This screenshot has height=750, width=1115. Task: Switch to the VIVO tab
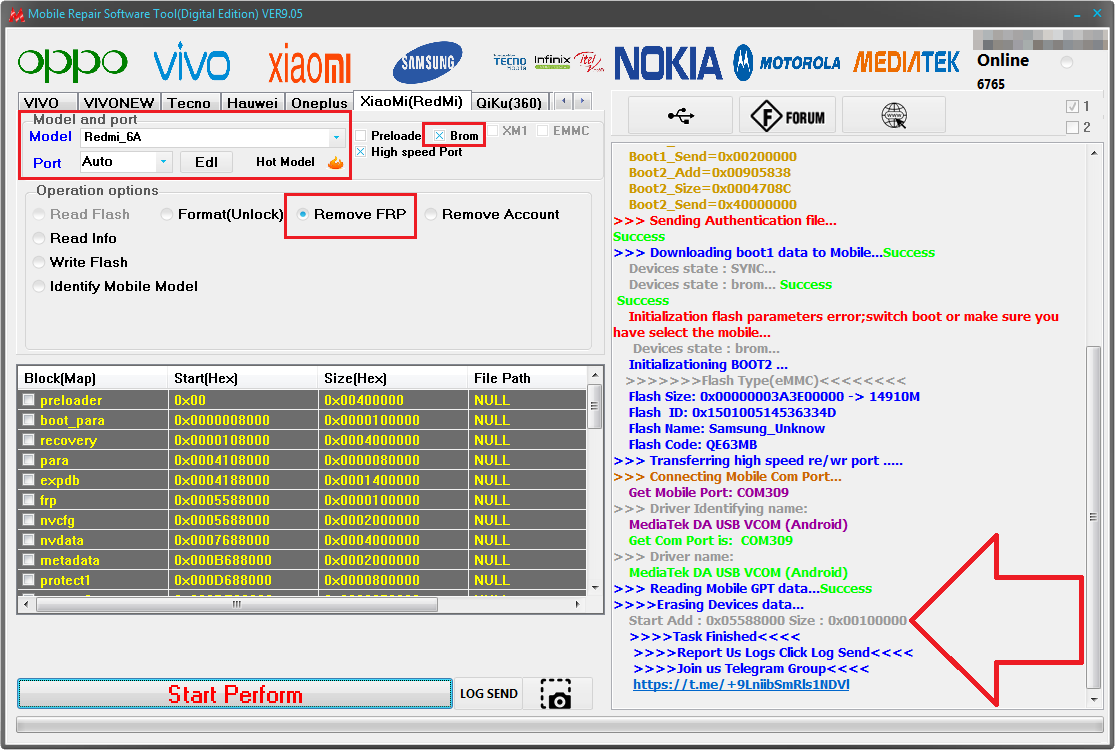click(x=47, y=103)
